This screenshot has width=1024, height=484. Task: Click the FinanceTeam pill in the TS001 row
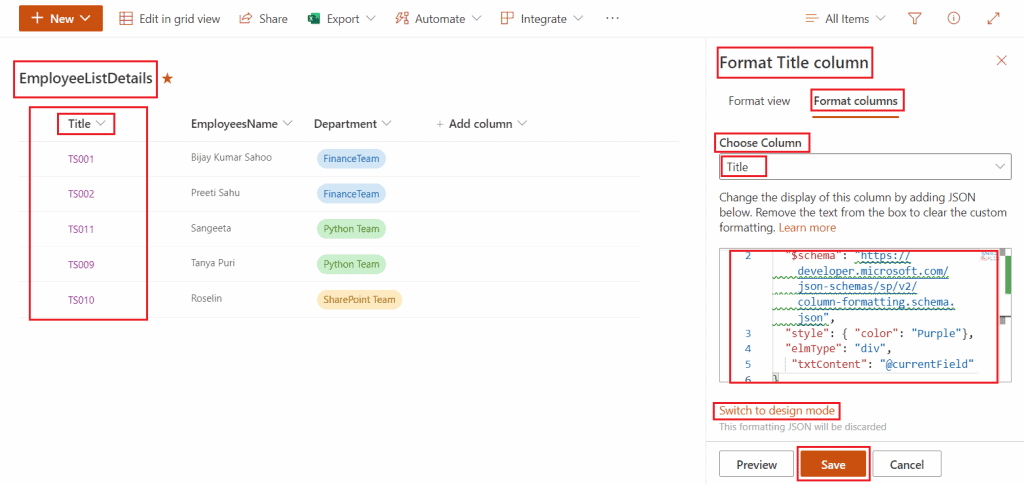click(351, 159)
